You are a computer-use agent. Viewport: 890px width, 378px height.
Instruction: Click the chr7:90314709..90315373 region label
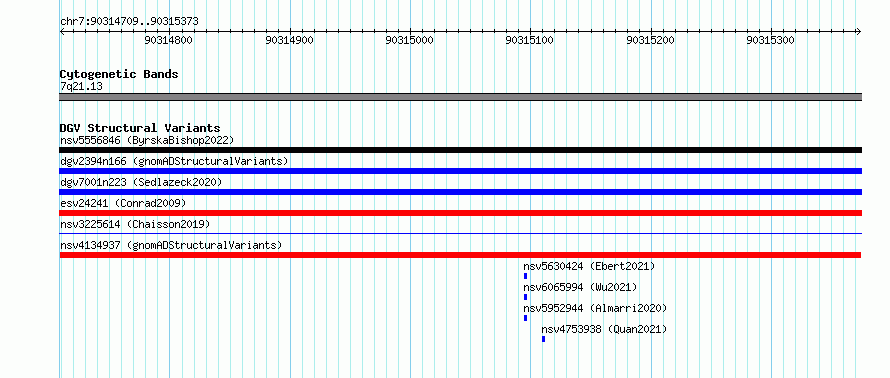129,22
